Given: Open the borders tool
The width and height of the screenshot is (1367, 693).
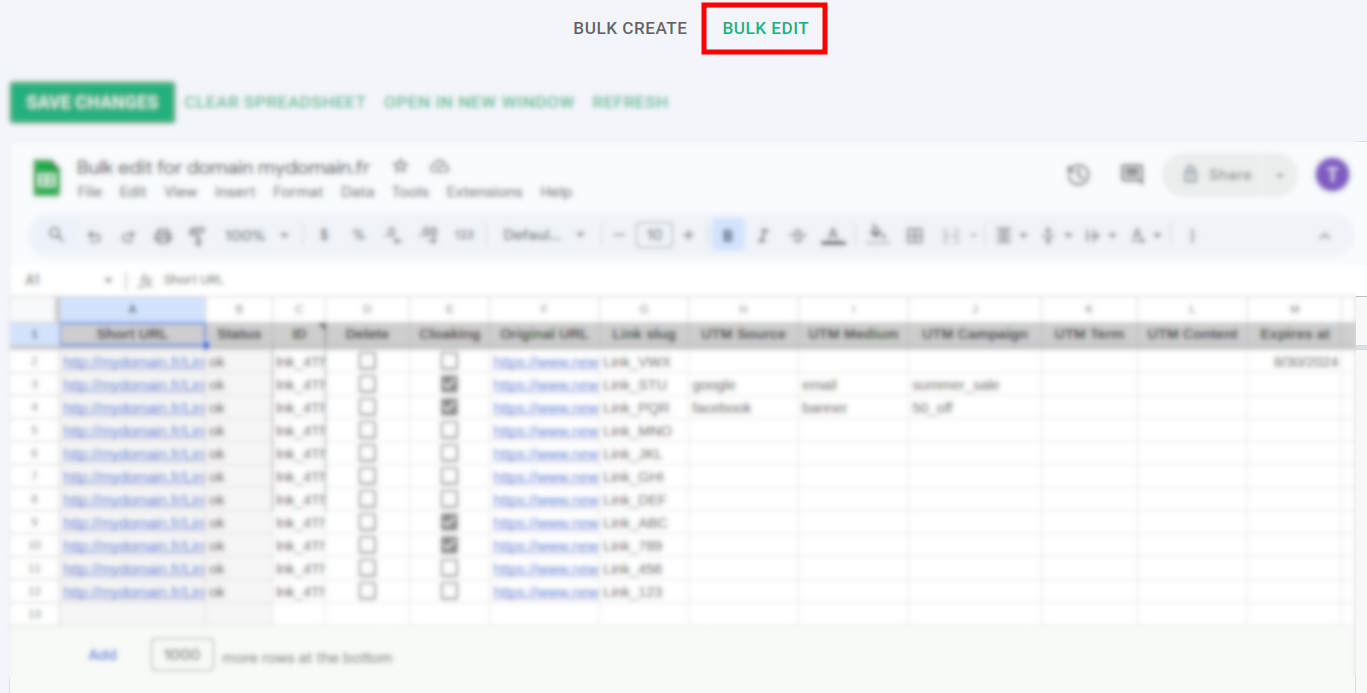Looking at the screenshot, I should [x=914, y=236].
